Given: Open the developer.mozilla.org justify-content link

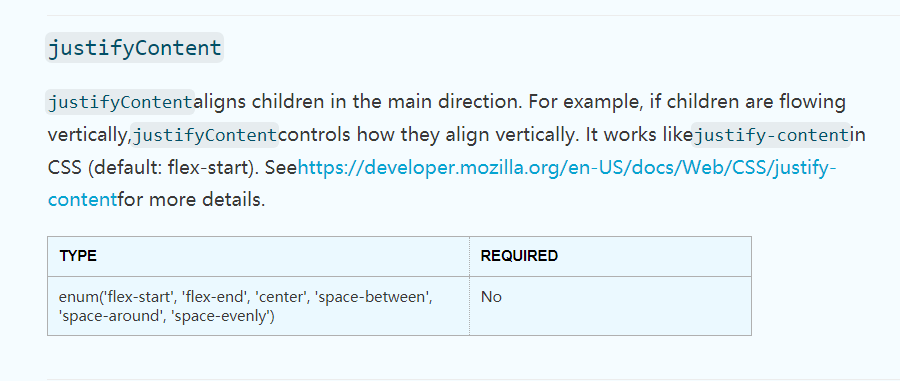Looking at the screenshot, I should (x=567, y=168).
